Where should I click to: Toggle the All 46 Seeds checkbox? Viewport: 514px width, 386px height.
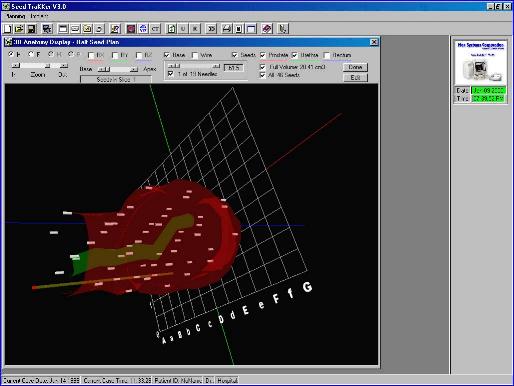click(263, 75)
